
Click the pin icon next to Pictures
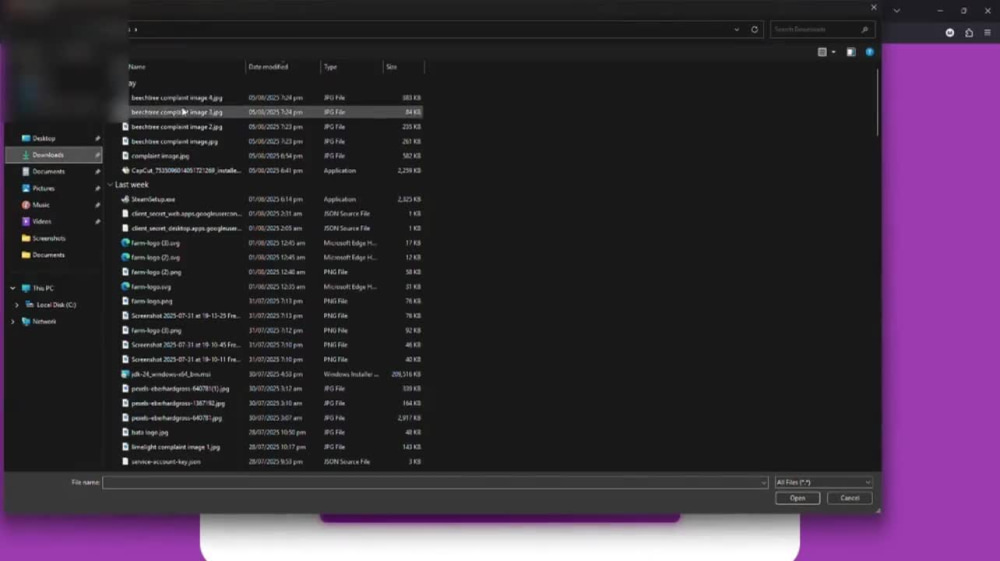[98, 189]
